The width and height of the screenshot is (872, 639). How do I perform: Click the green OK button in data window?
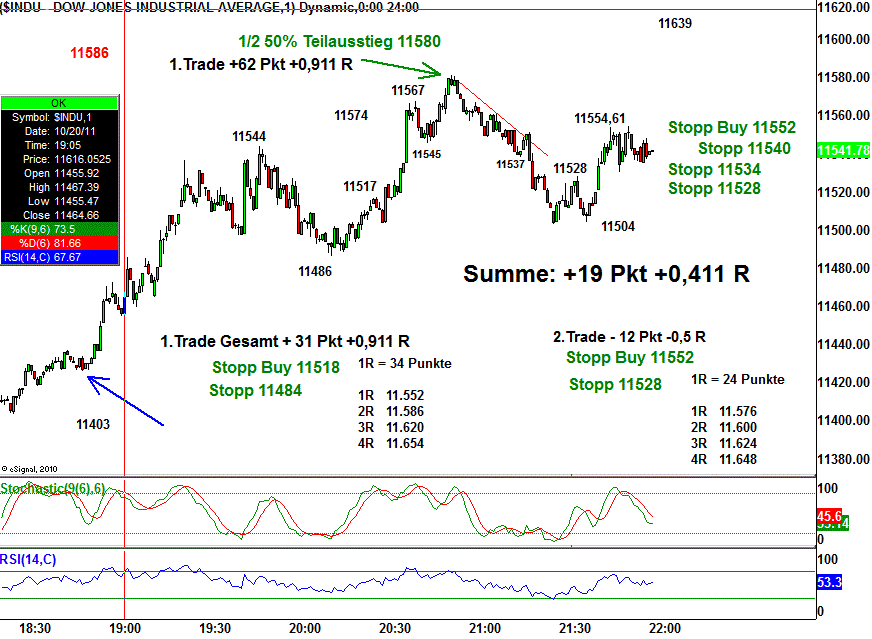[x=59, y=102]
